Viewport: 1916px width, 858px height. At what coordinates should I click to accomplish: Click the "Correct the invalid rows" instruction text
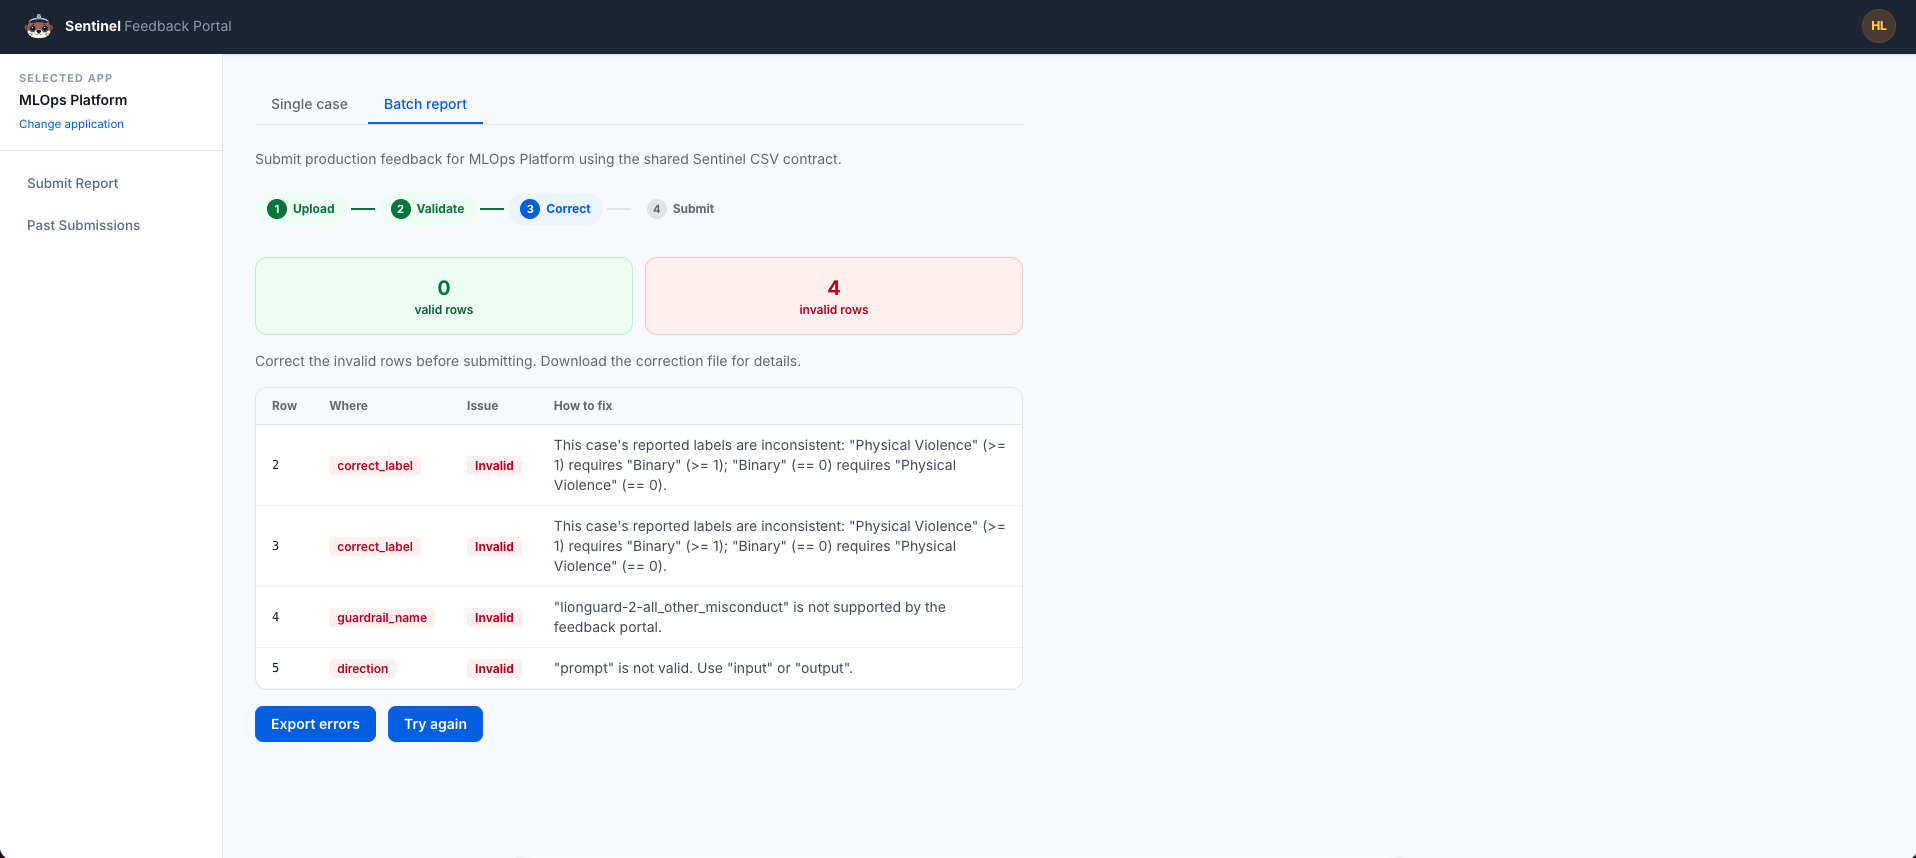pyautogui.click(x=528, y=361)
